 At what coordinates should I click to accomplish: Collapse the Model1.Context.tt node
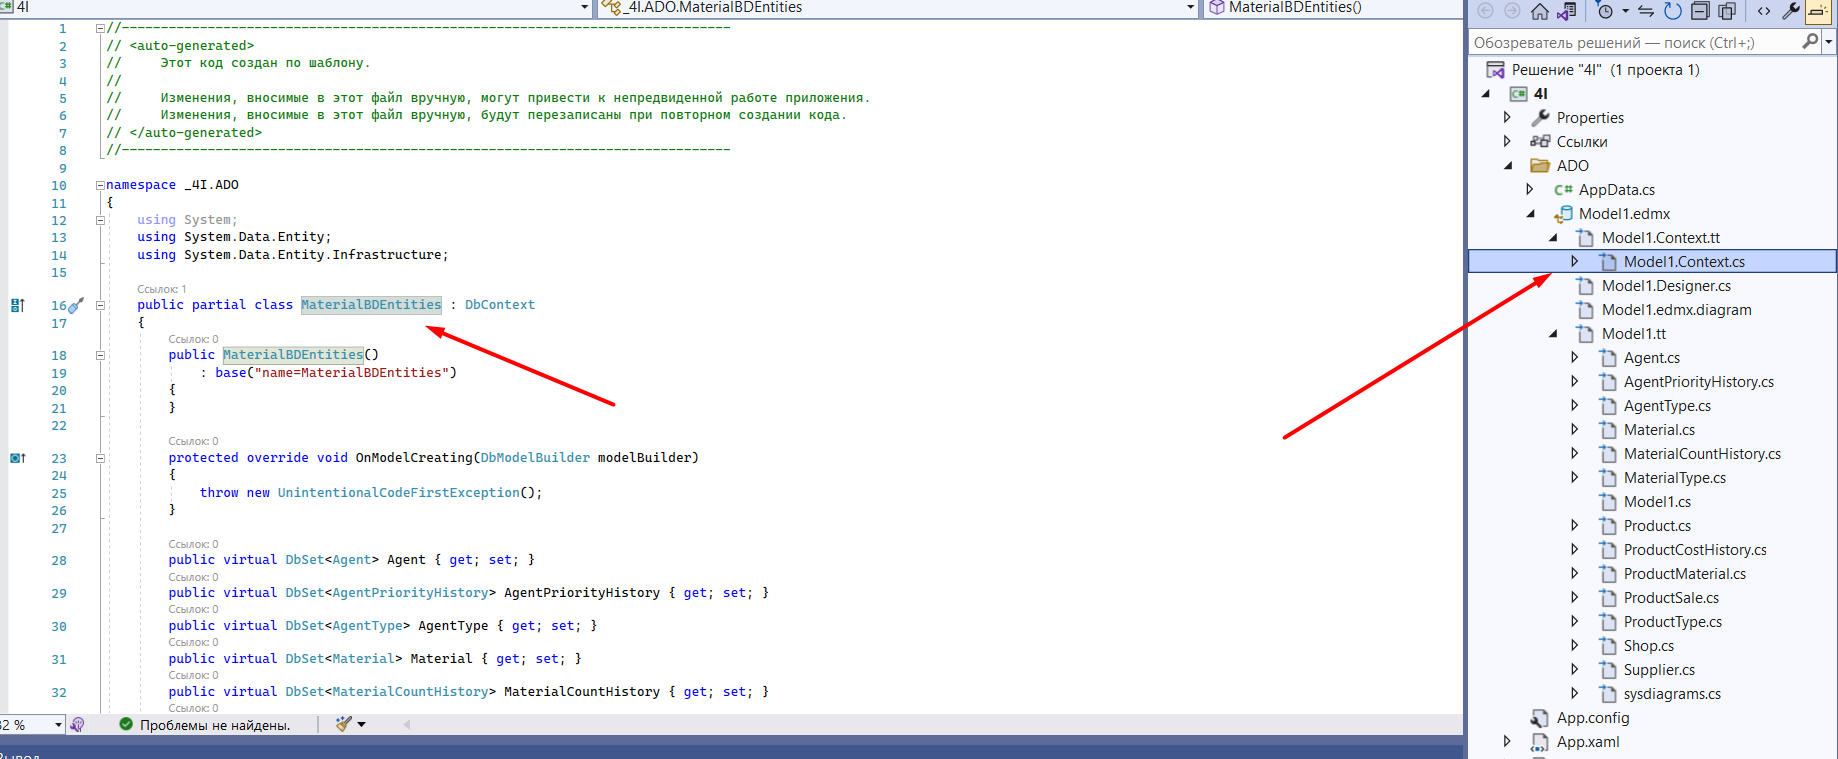1553,238
